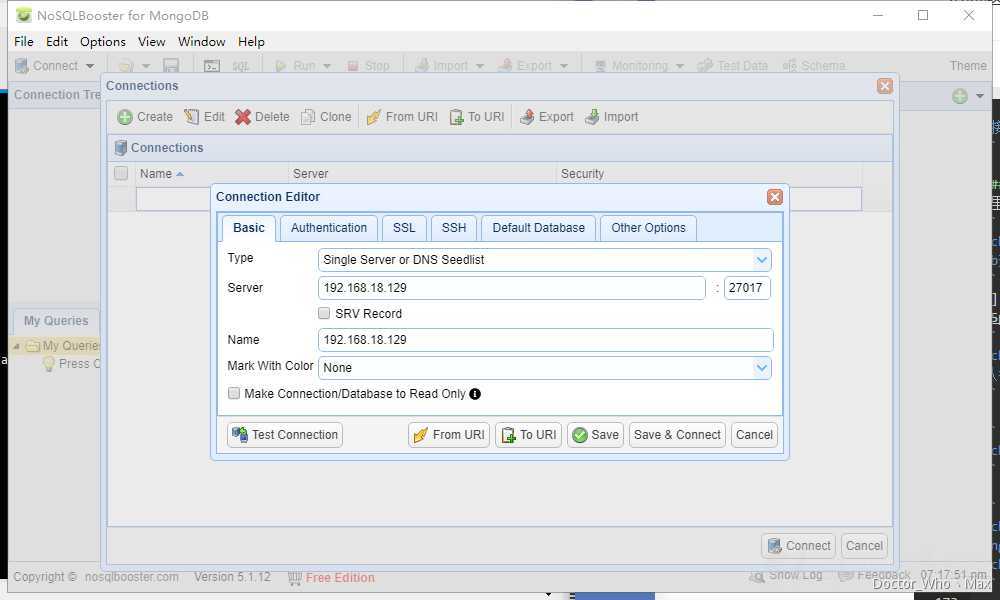1000x600 pixels.
Task: Click the Import button in main toolbar
Action: (x=443, y=66)
